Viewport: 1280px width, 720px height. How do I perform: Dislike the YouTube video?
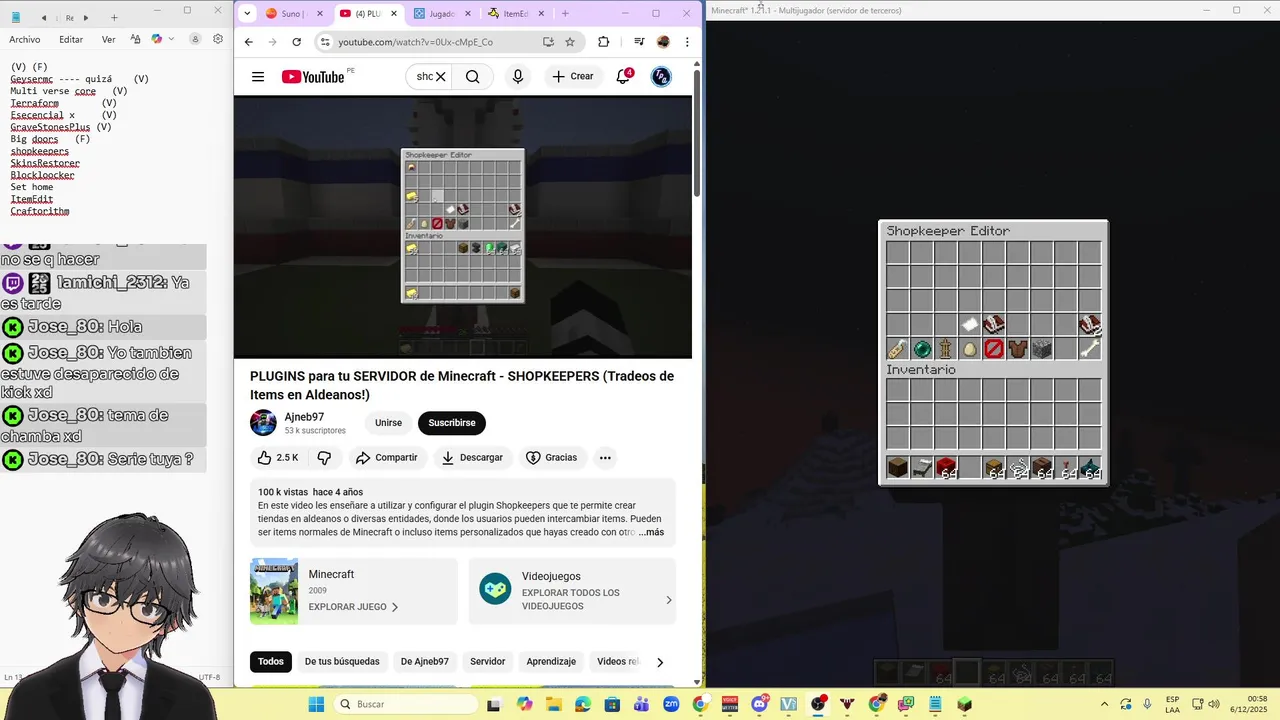tap(324, 457)
